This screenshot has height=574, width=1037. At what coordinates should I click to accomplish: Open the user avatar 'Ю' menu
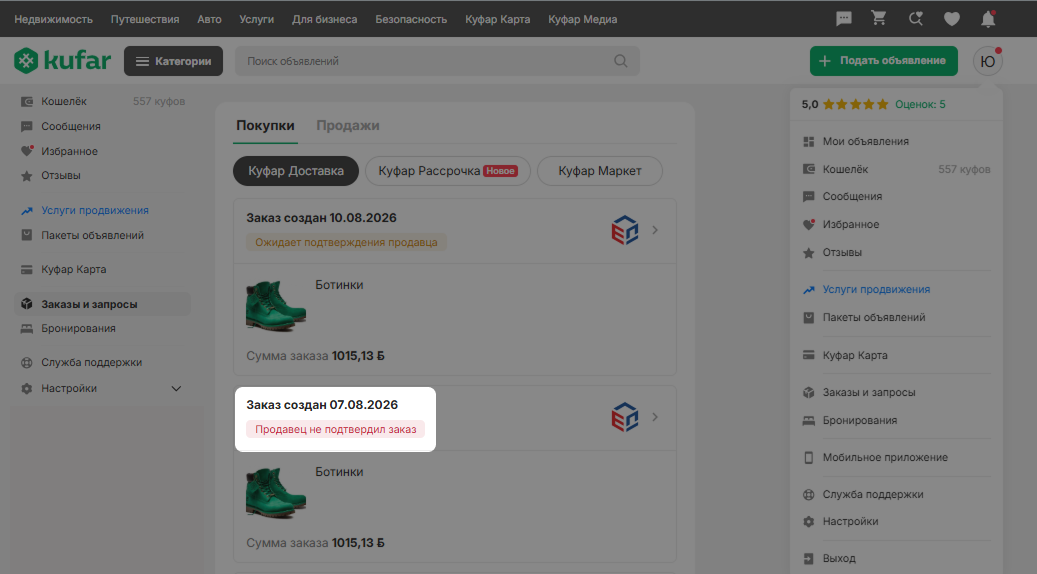987,61
